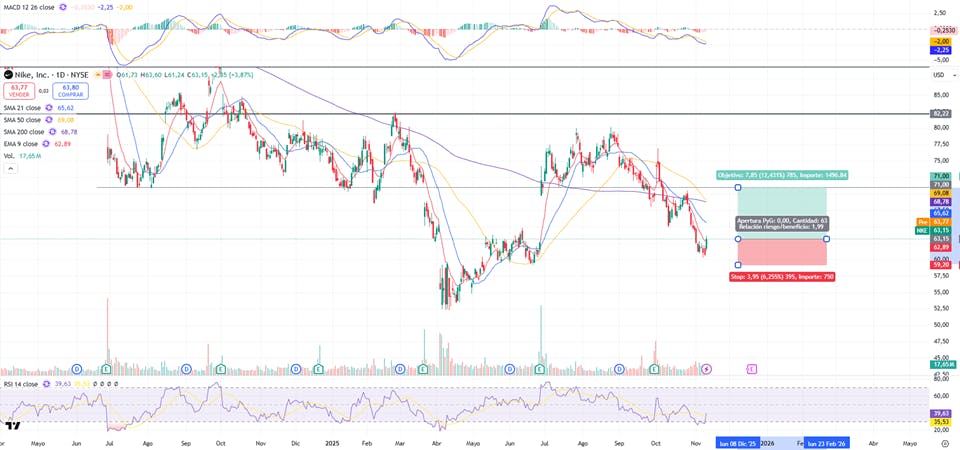
Task: Click the lun 23 Feb '26 date label
Action: click(x=827, y=444)
